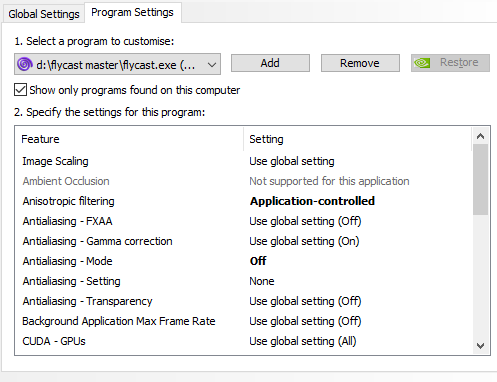This screenshot has width=497, height=382.
Task: Open the Transparency 'Use global setting (Off)' value
Action: pos(305,301)
